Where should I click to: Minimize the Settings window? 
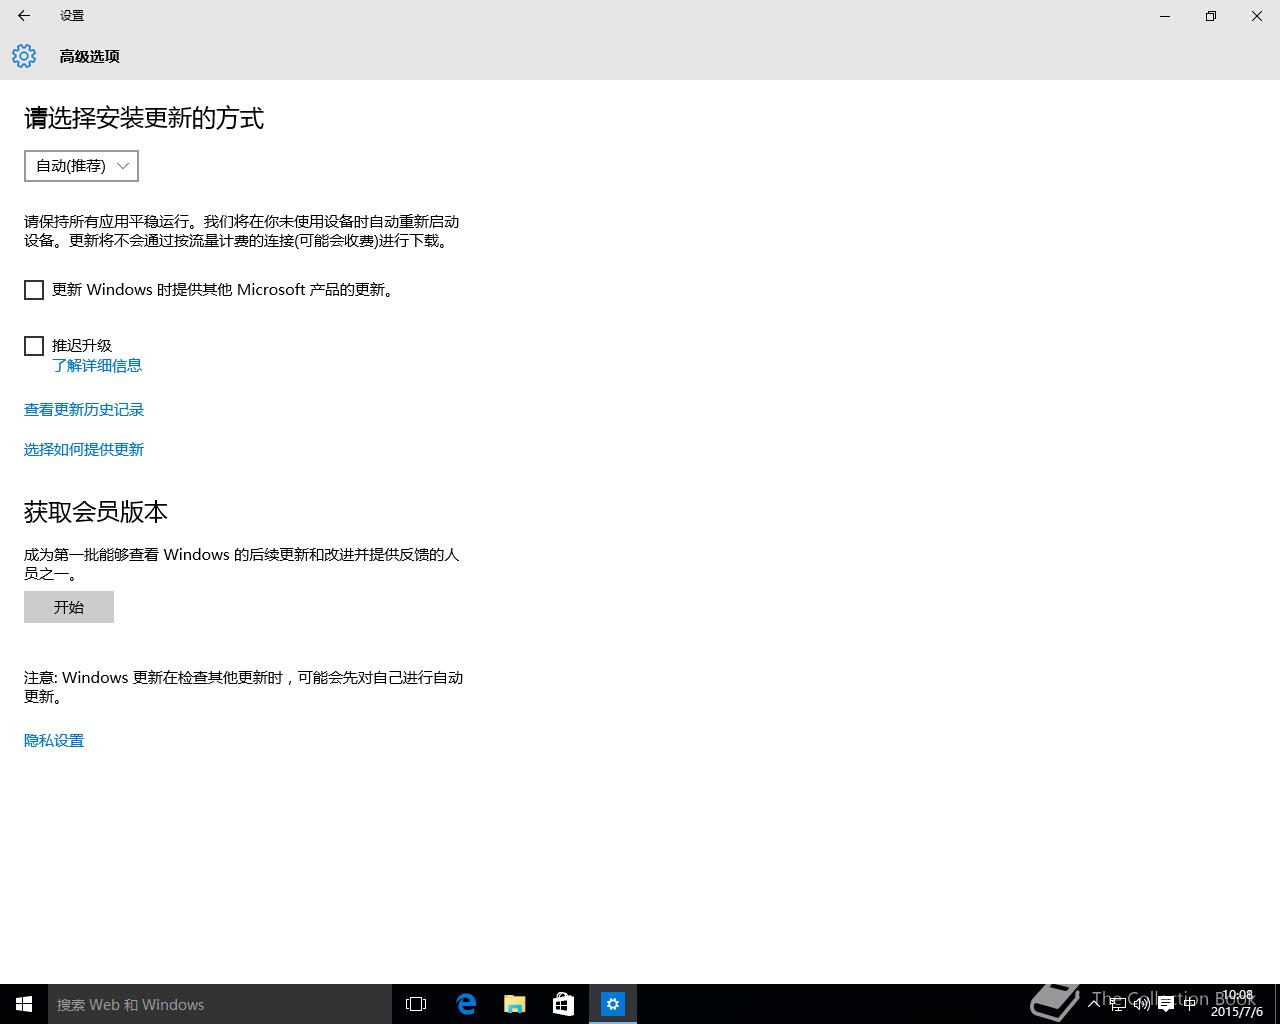click(1165, 16)
